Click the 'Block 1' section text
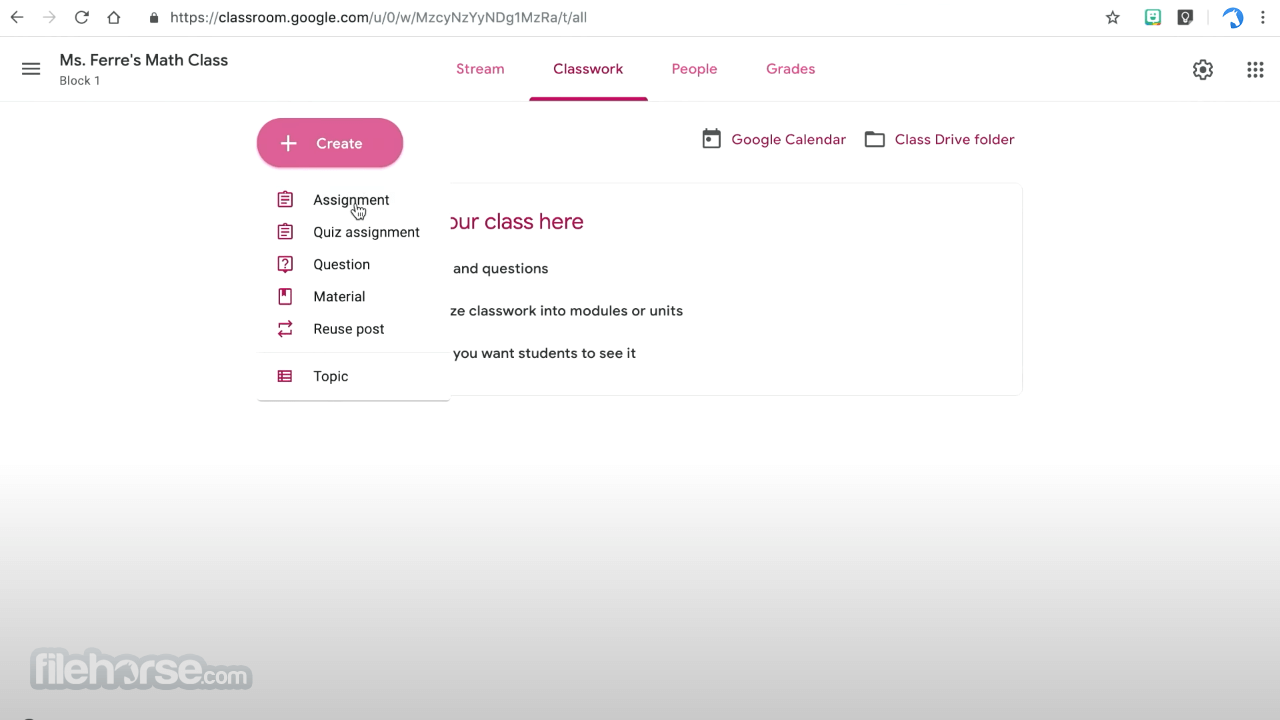 tap(80, 81)
